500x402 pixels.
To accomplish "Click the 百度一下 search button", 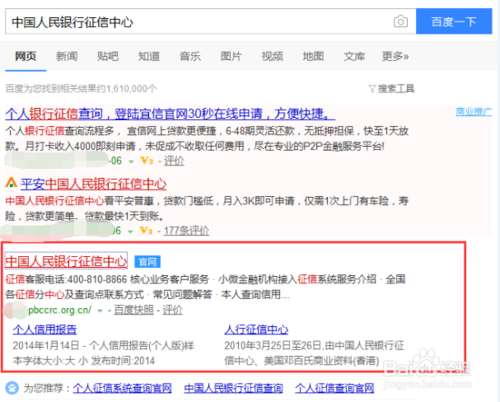I will 454,22.
